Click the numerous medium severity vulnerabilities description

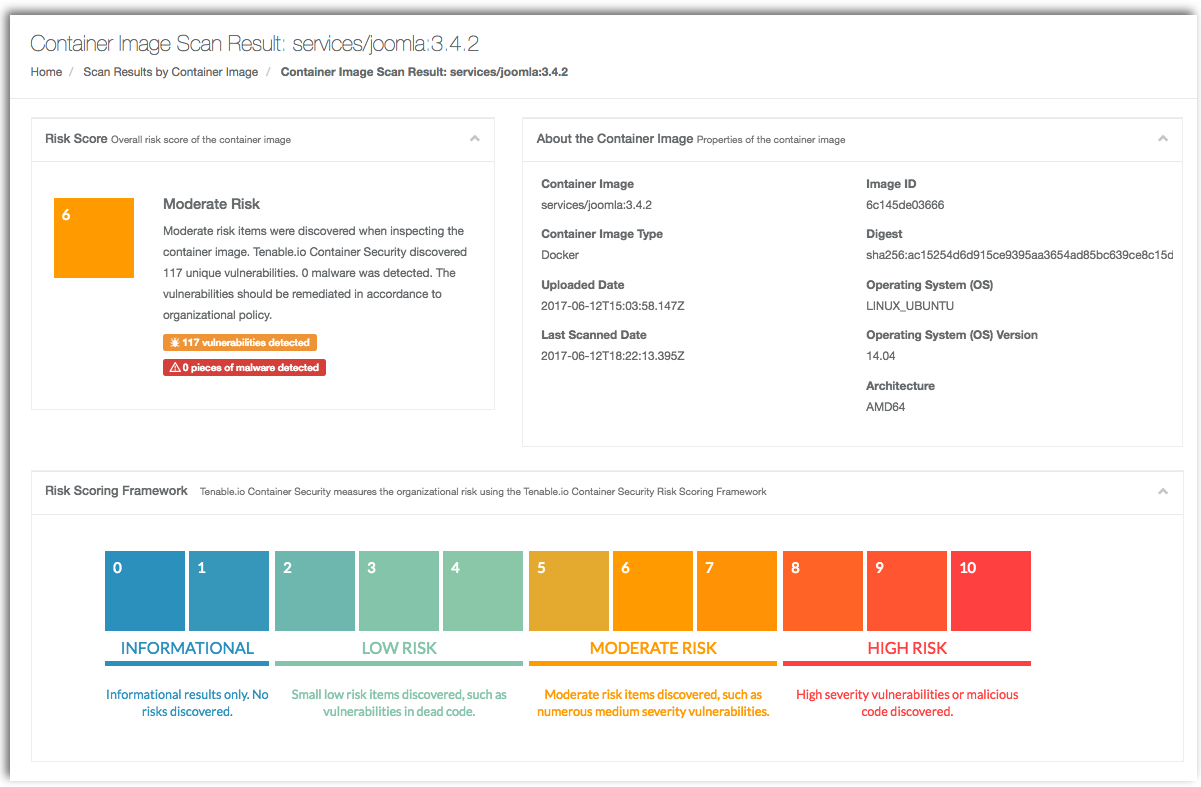(653, 703)
